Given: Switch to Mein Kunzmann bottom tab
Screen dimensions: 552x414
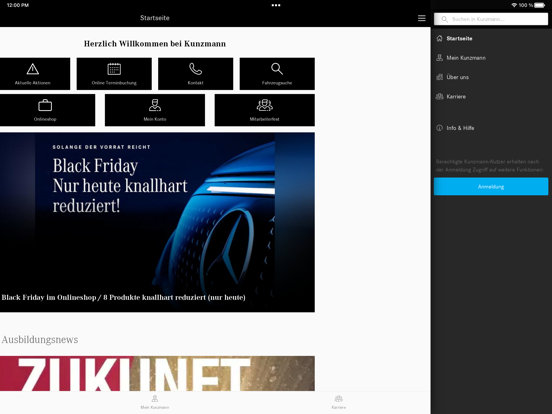Looking at the screenshot, I should tap(155, 402).
